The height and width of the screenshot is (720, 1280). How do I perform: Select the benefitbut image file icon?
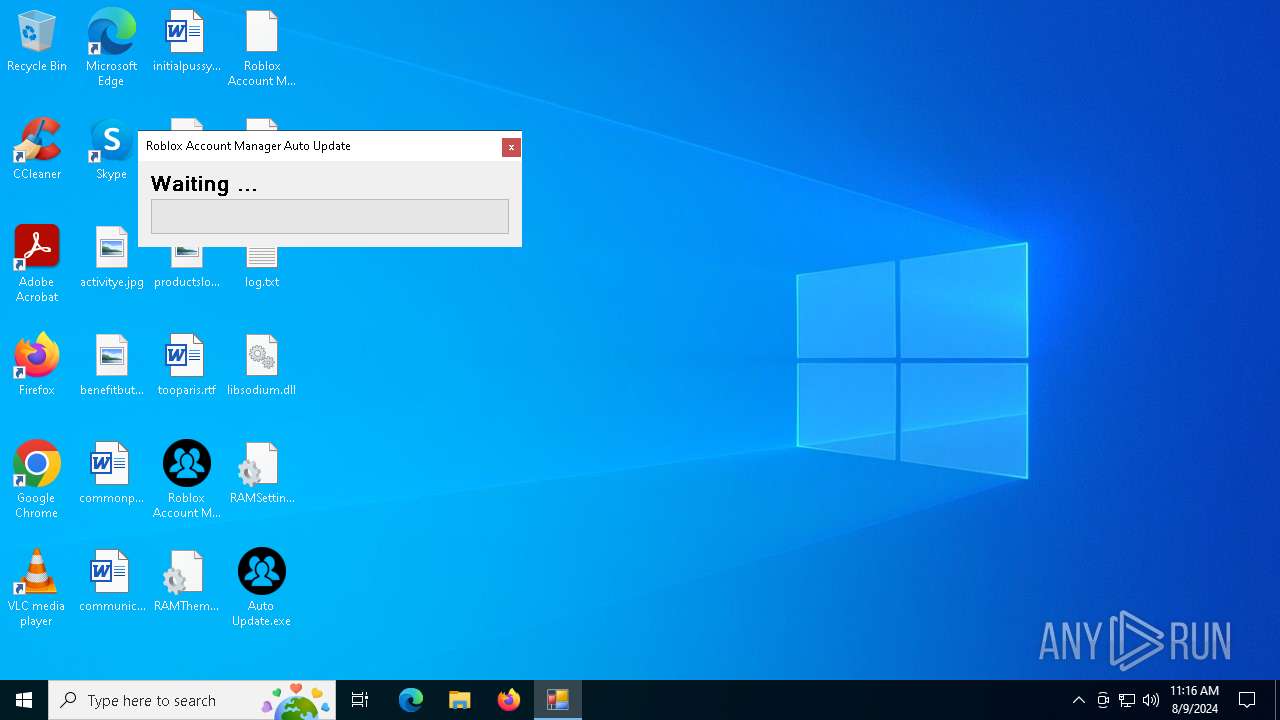click(111, 366)
